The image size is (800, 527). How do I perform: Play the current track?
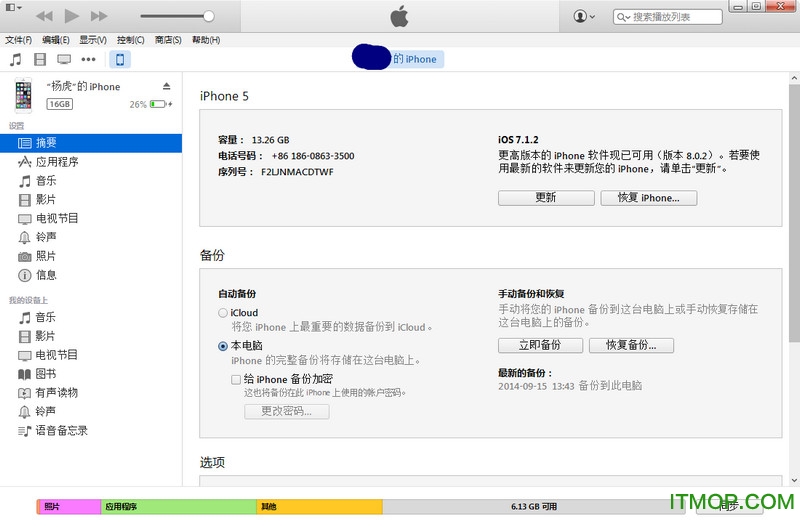click(x=72, y=16)
